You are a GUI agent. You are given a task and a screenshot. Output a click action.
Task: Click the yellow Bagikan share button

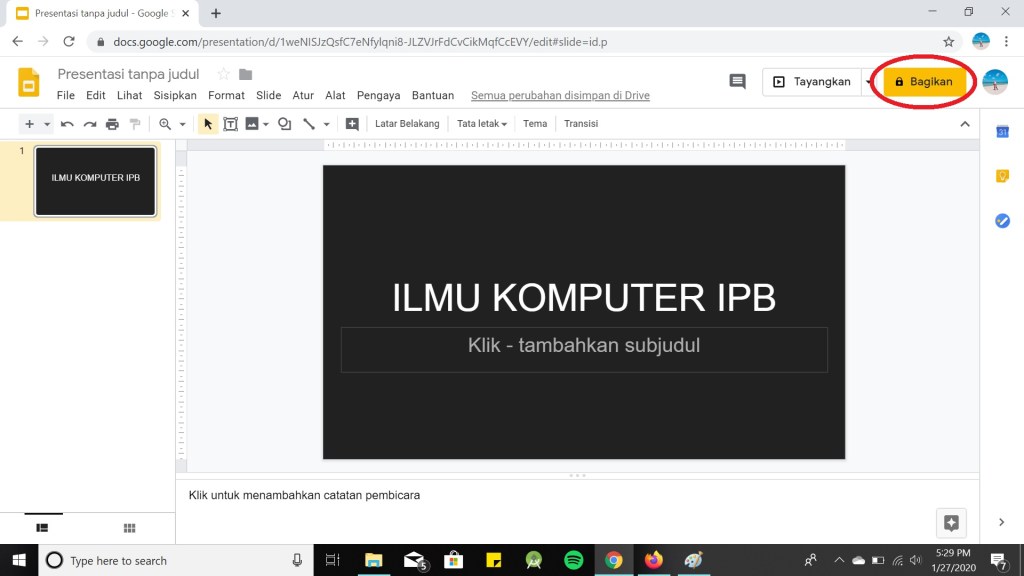click(924, 82)
